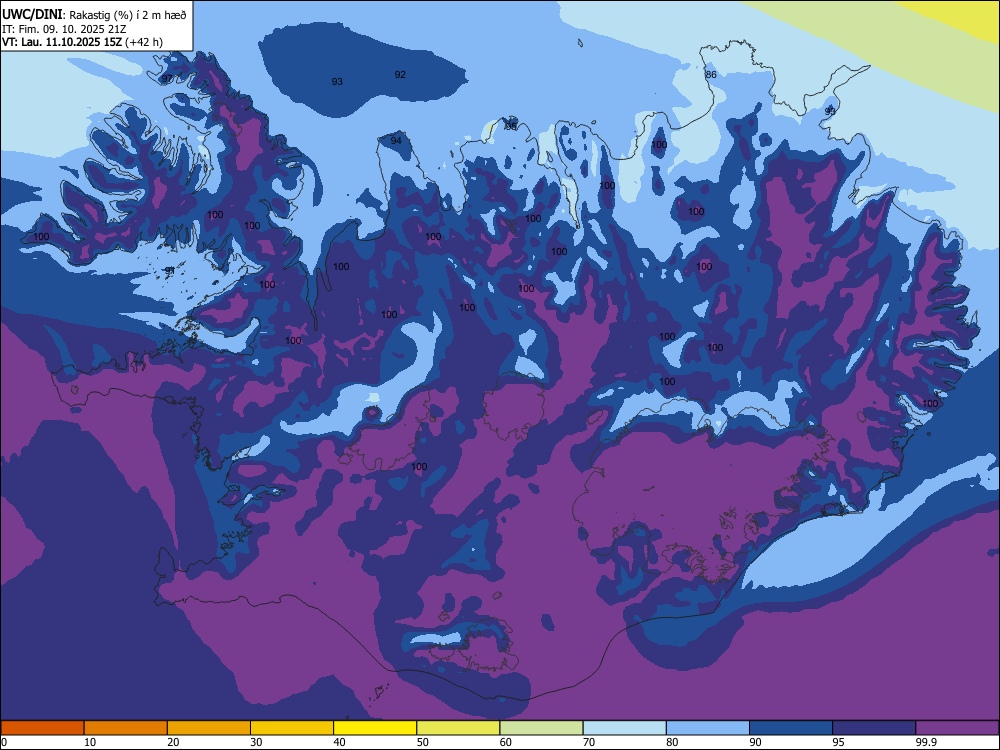
Task: Select the purple above-99.9 legend swatch
Action: [957, 728]
